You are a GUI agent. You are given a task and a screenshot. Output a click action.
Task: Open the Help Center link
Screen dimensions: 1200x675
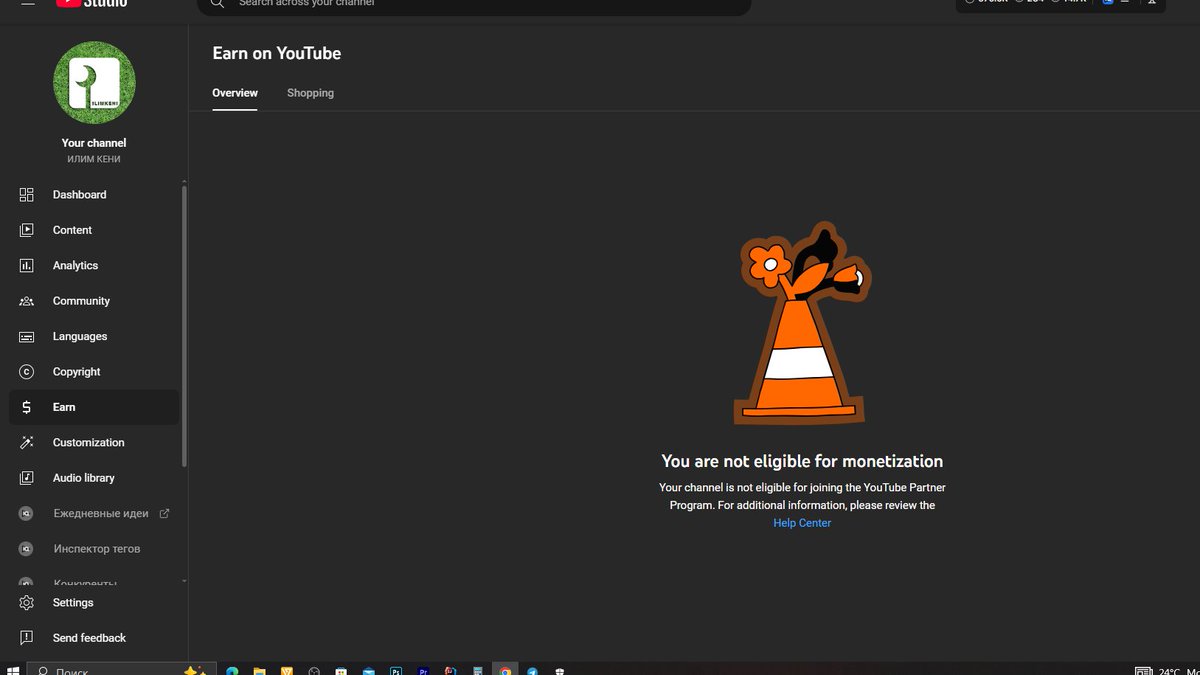(802, 523)
